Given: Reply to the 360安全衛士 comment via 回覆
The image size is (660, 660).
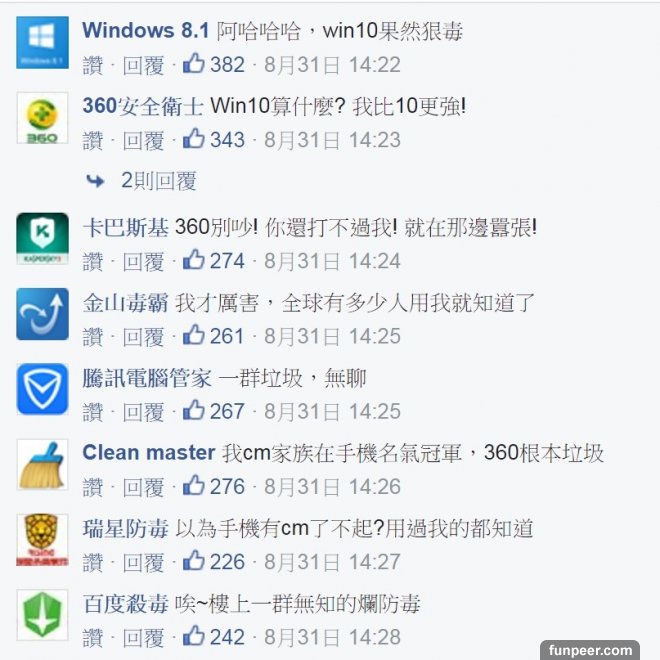Looking at the screenshot, I should 143,141.
